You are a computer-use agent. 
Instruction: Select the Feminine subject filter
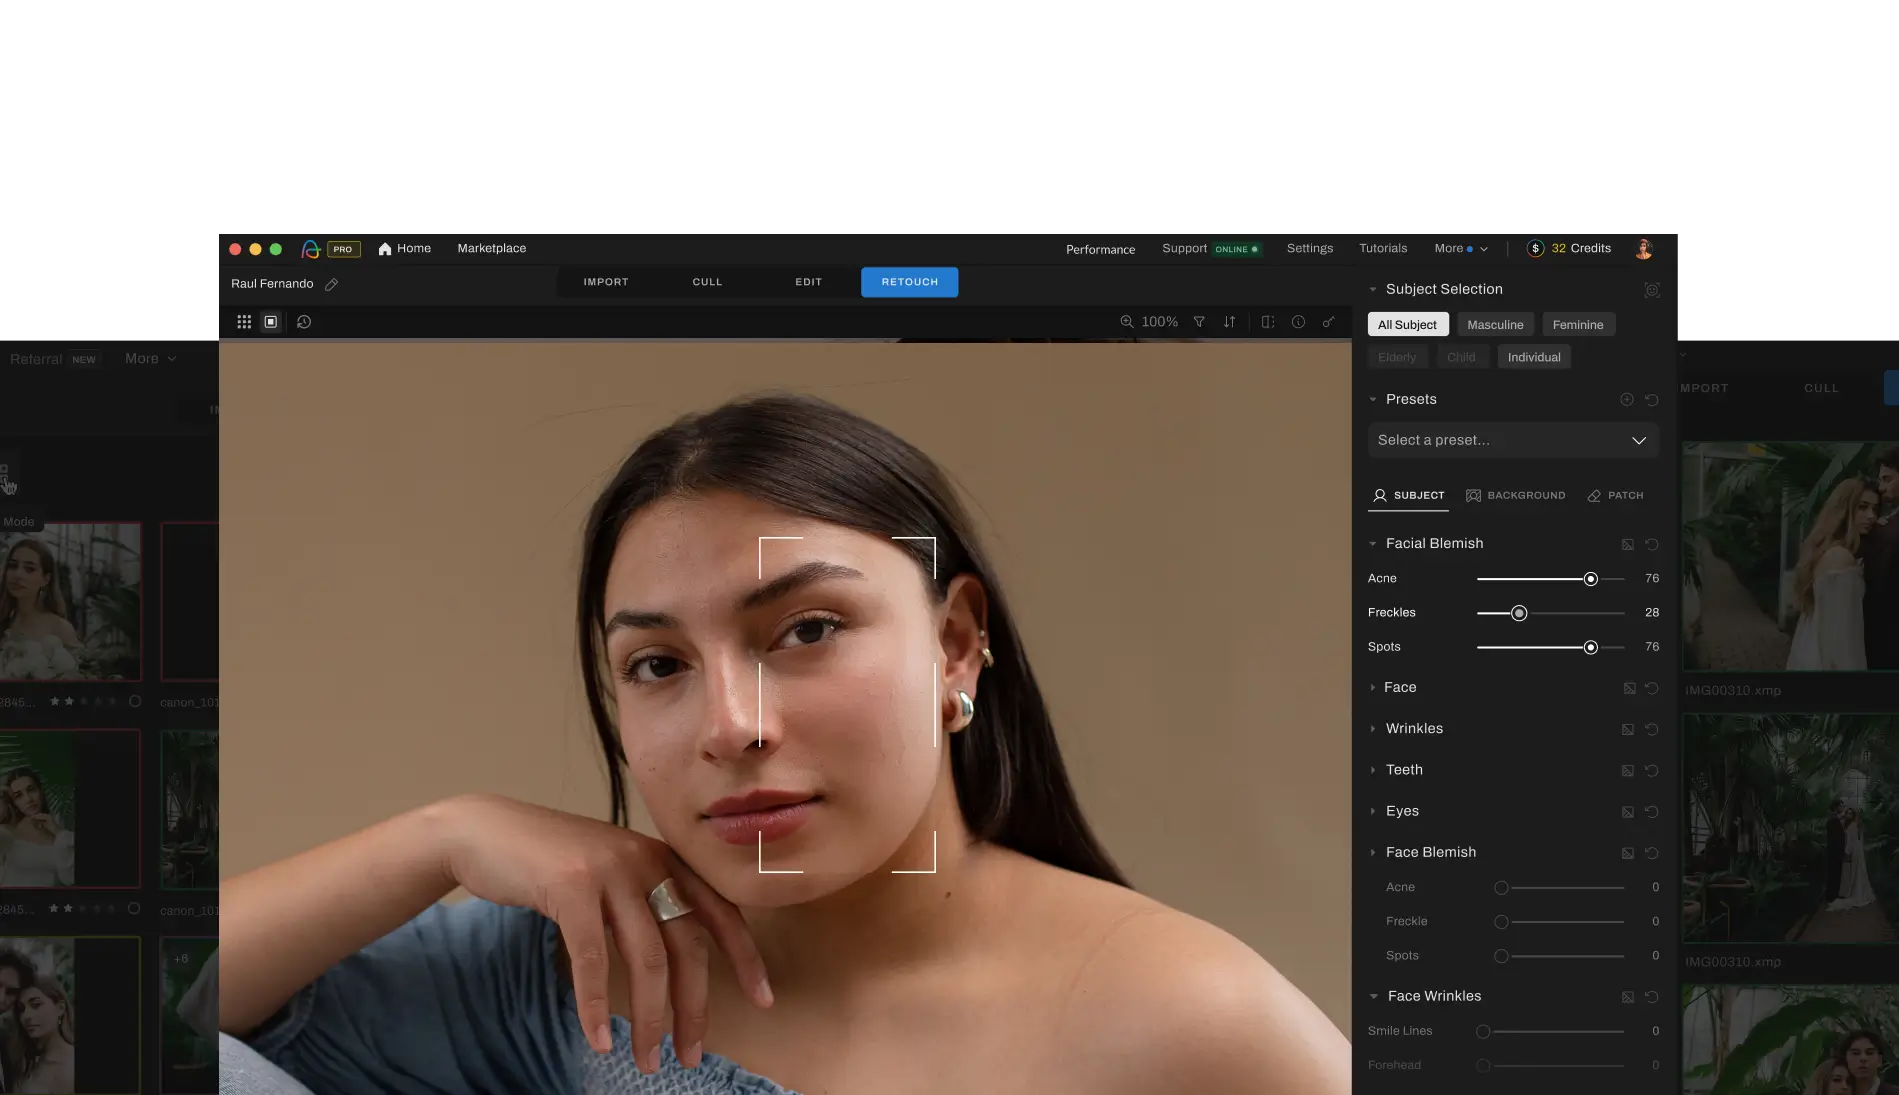click(1577, 325)
